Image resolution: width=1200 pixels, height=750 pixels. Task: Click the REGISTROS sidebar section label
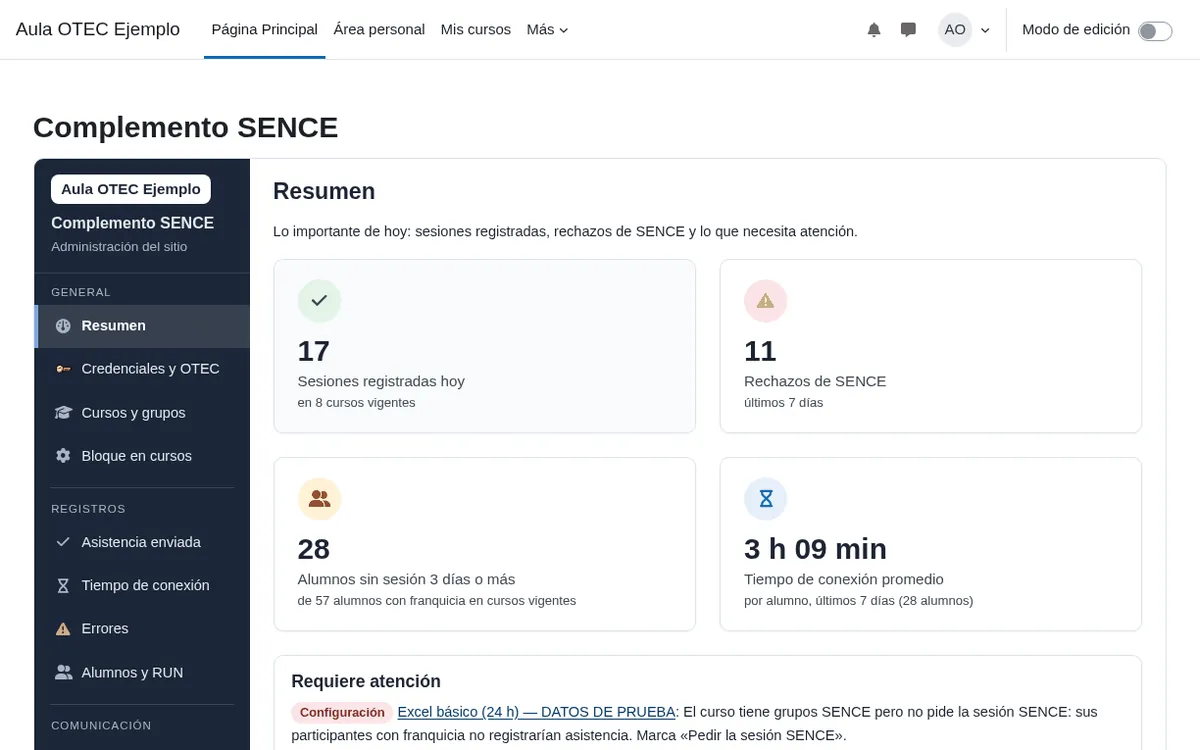[x=88, y=509]
